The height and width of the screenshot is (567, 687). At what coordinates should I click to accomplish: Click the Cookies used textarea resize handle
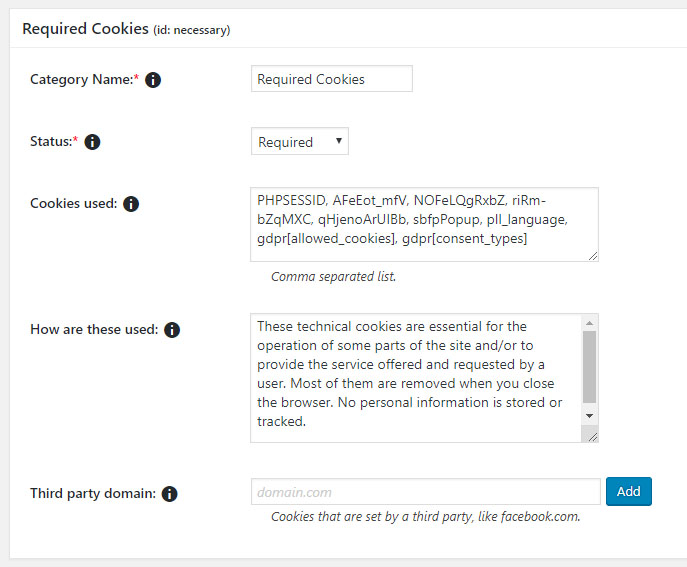tap(593, 256)
